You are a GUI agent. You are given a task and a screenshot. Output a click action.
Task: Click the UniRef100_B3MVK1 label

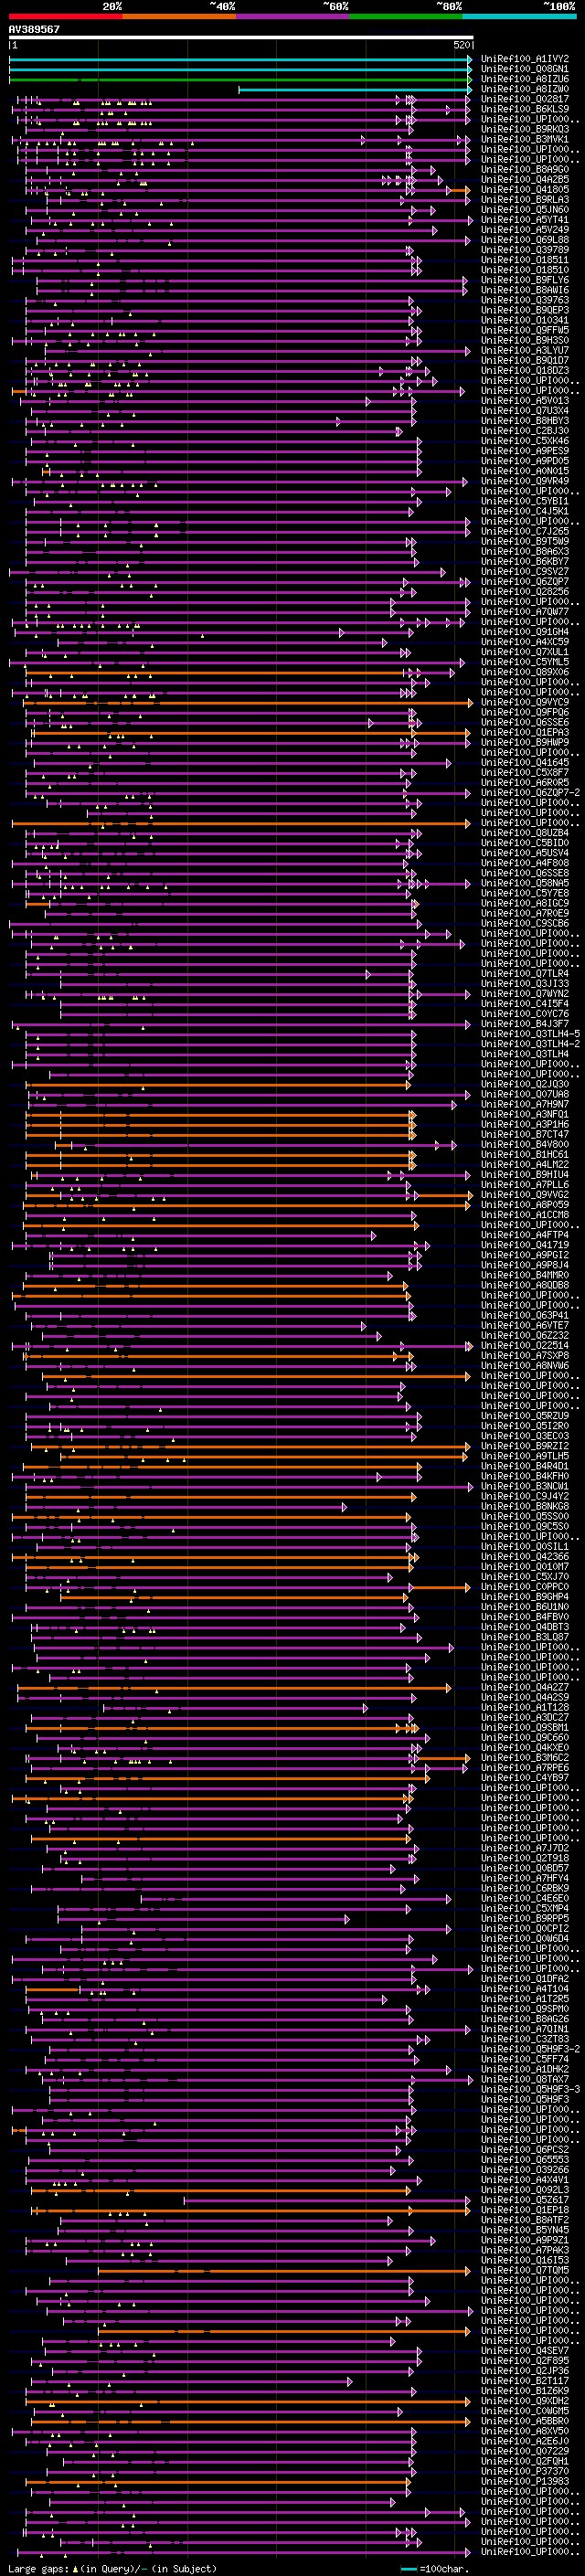[x=525, y=139]
